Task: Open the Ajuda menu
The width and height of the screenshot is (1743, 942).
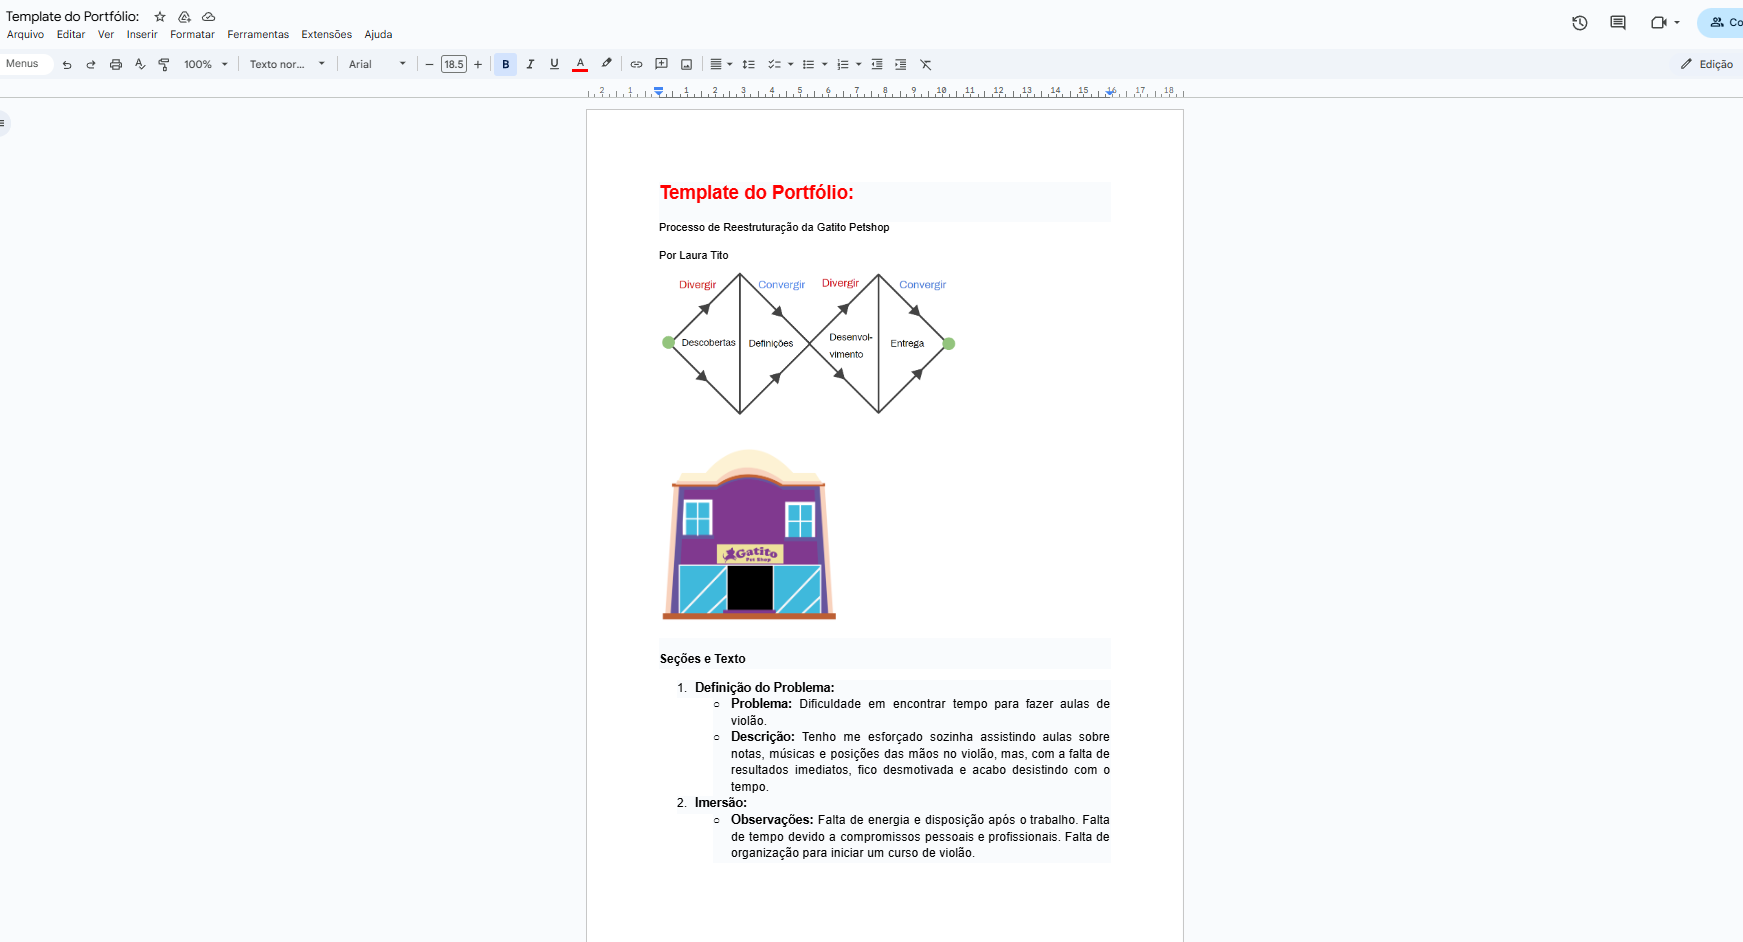Action: (x=378, y=35)
